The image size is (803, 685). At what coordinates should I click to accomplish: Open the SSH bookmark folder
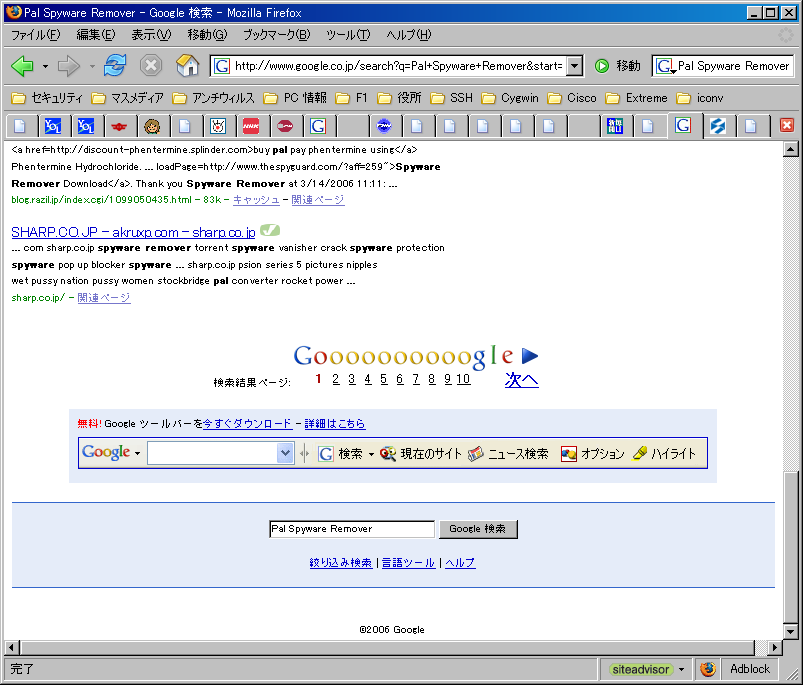coord(452,98)
